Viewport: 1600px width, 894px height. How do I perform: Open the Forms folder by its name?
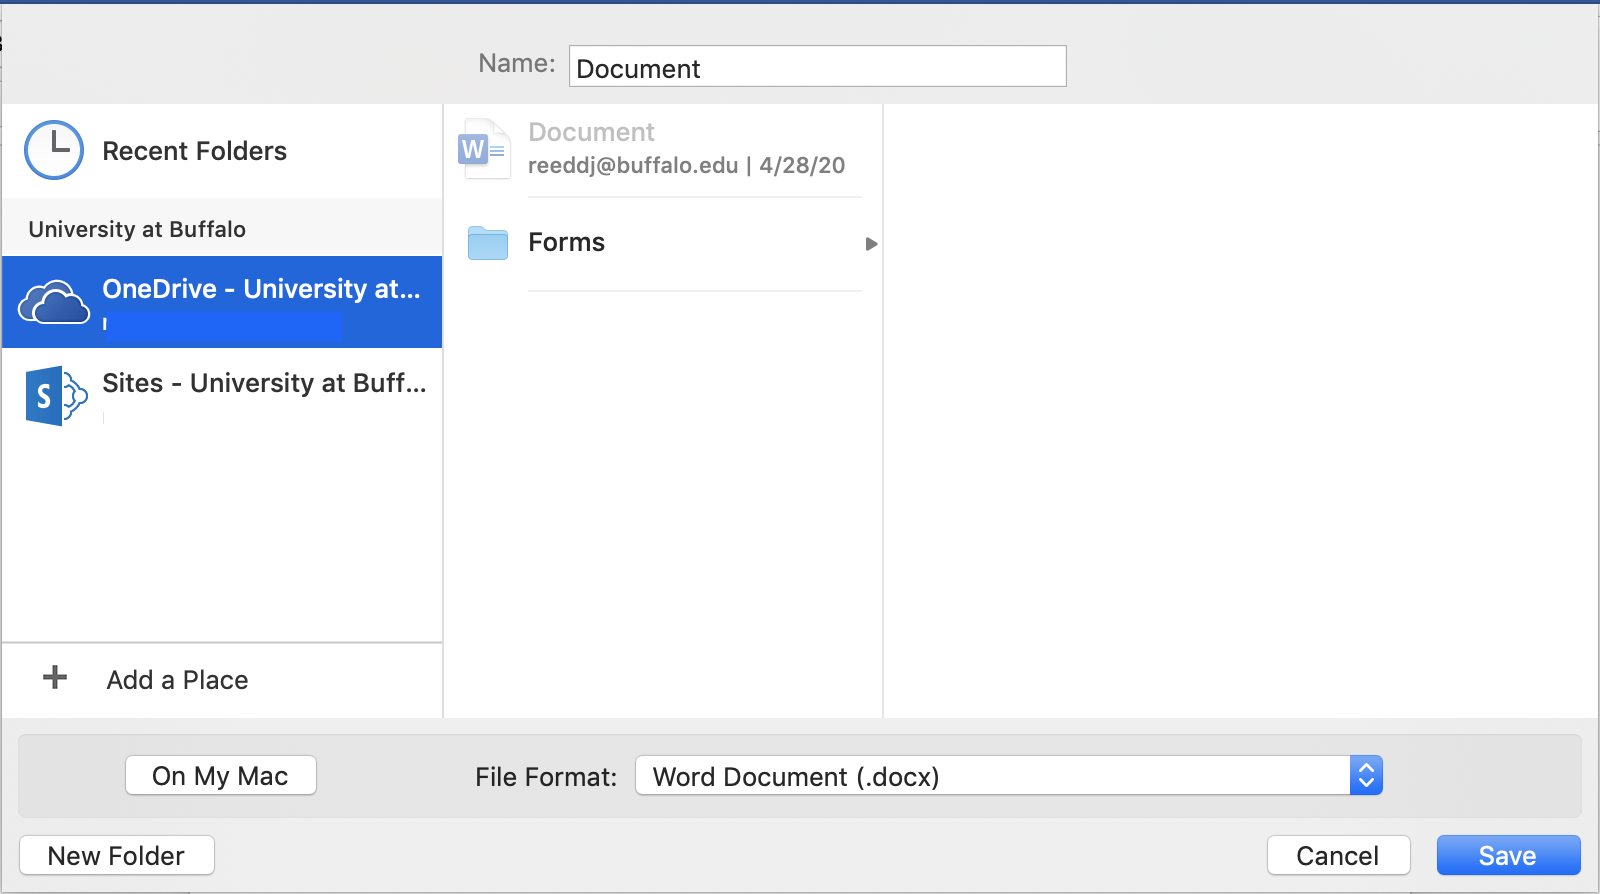(566, 243)
